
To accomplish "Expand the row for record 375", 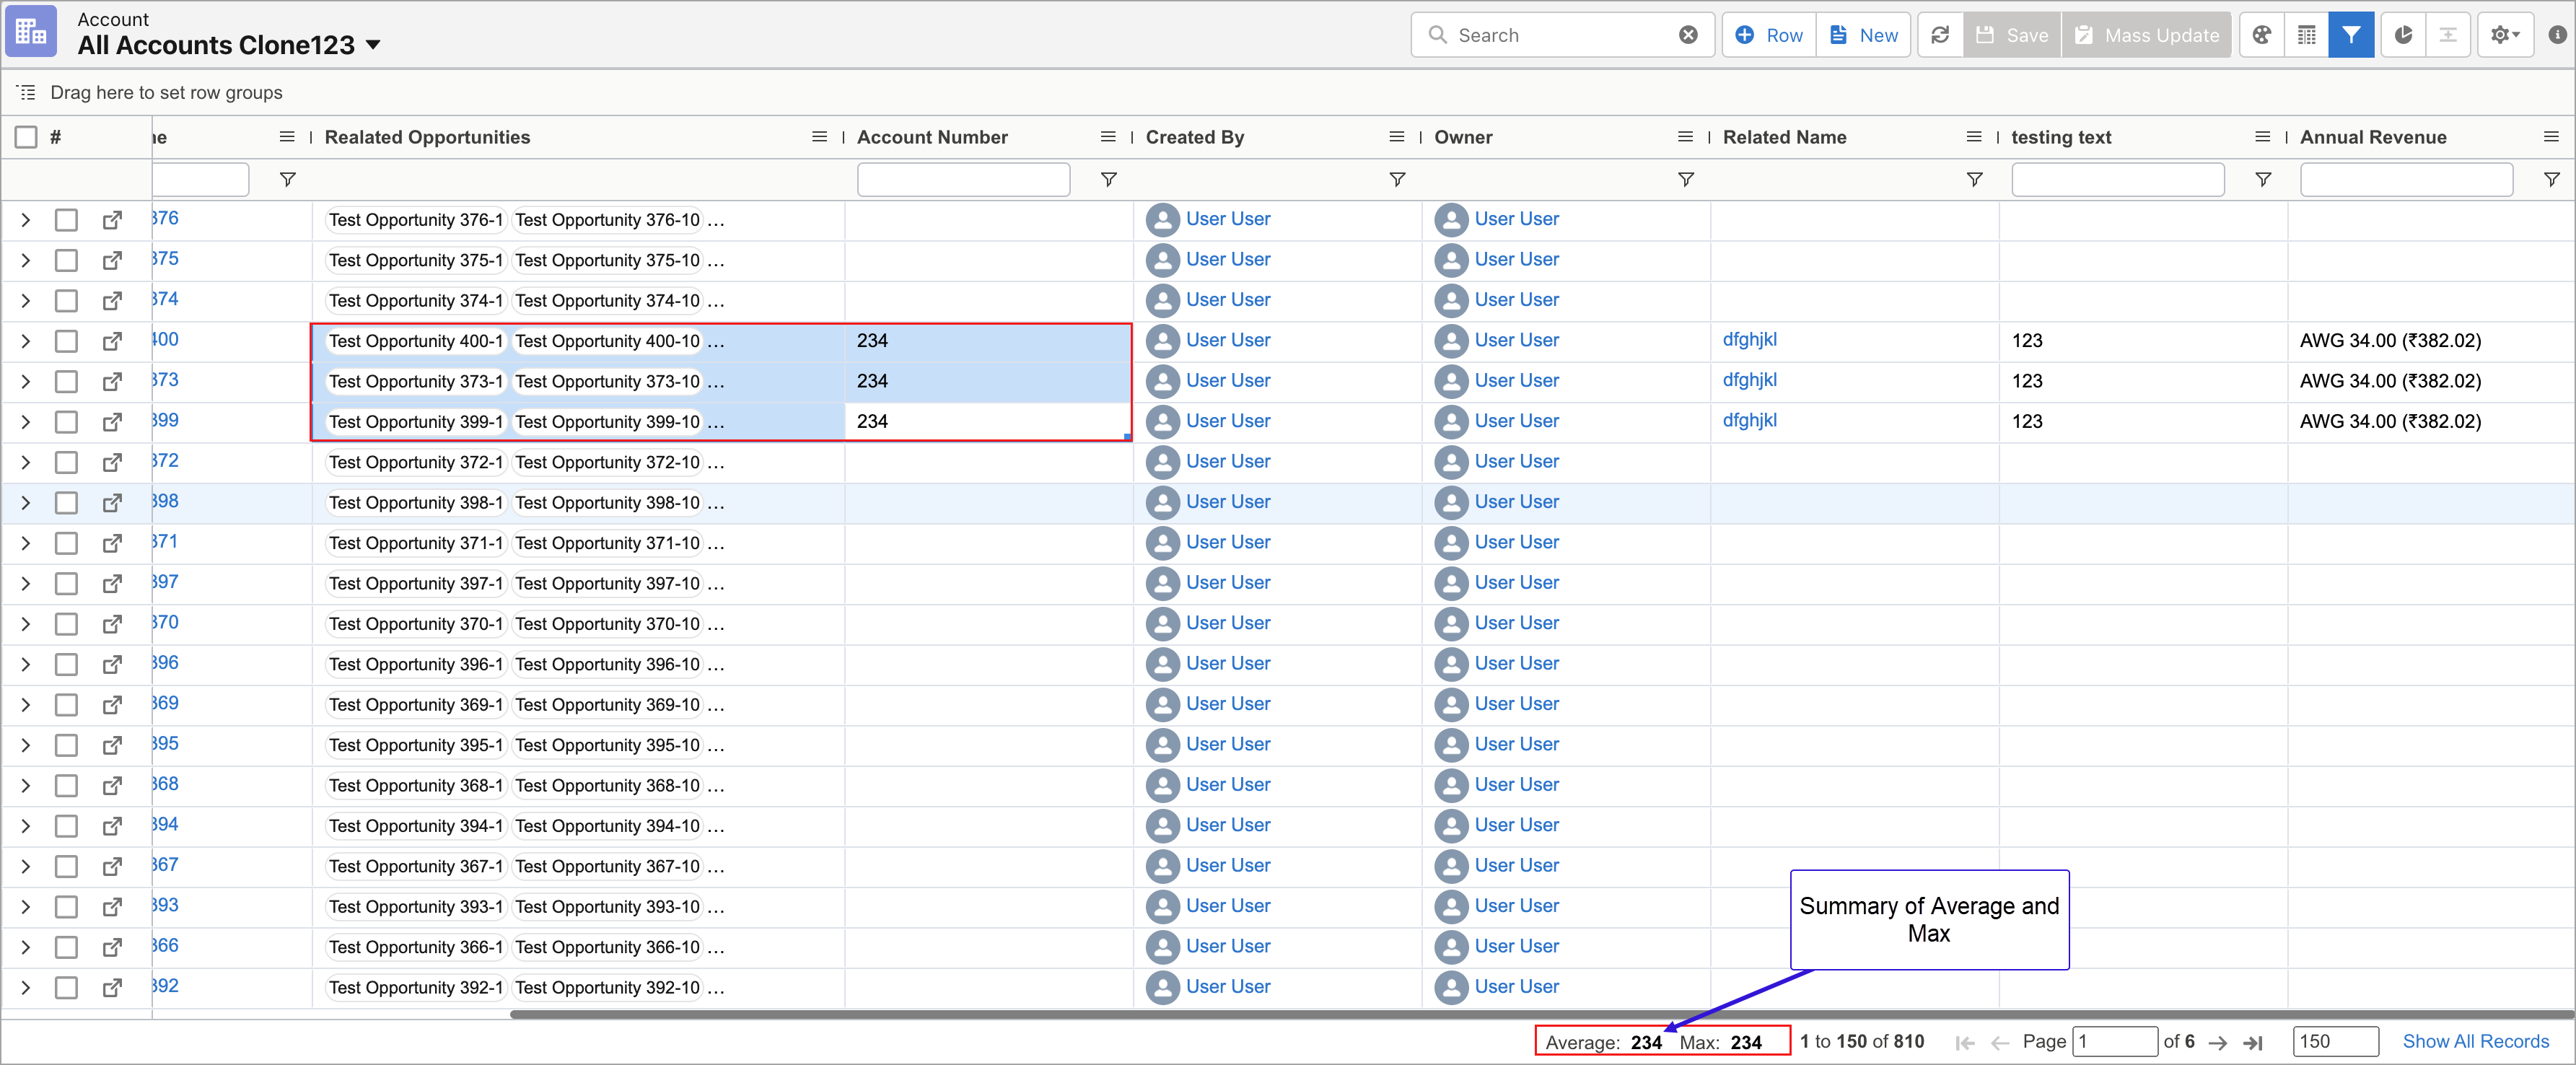I will click(26, 260).
